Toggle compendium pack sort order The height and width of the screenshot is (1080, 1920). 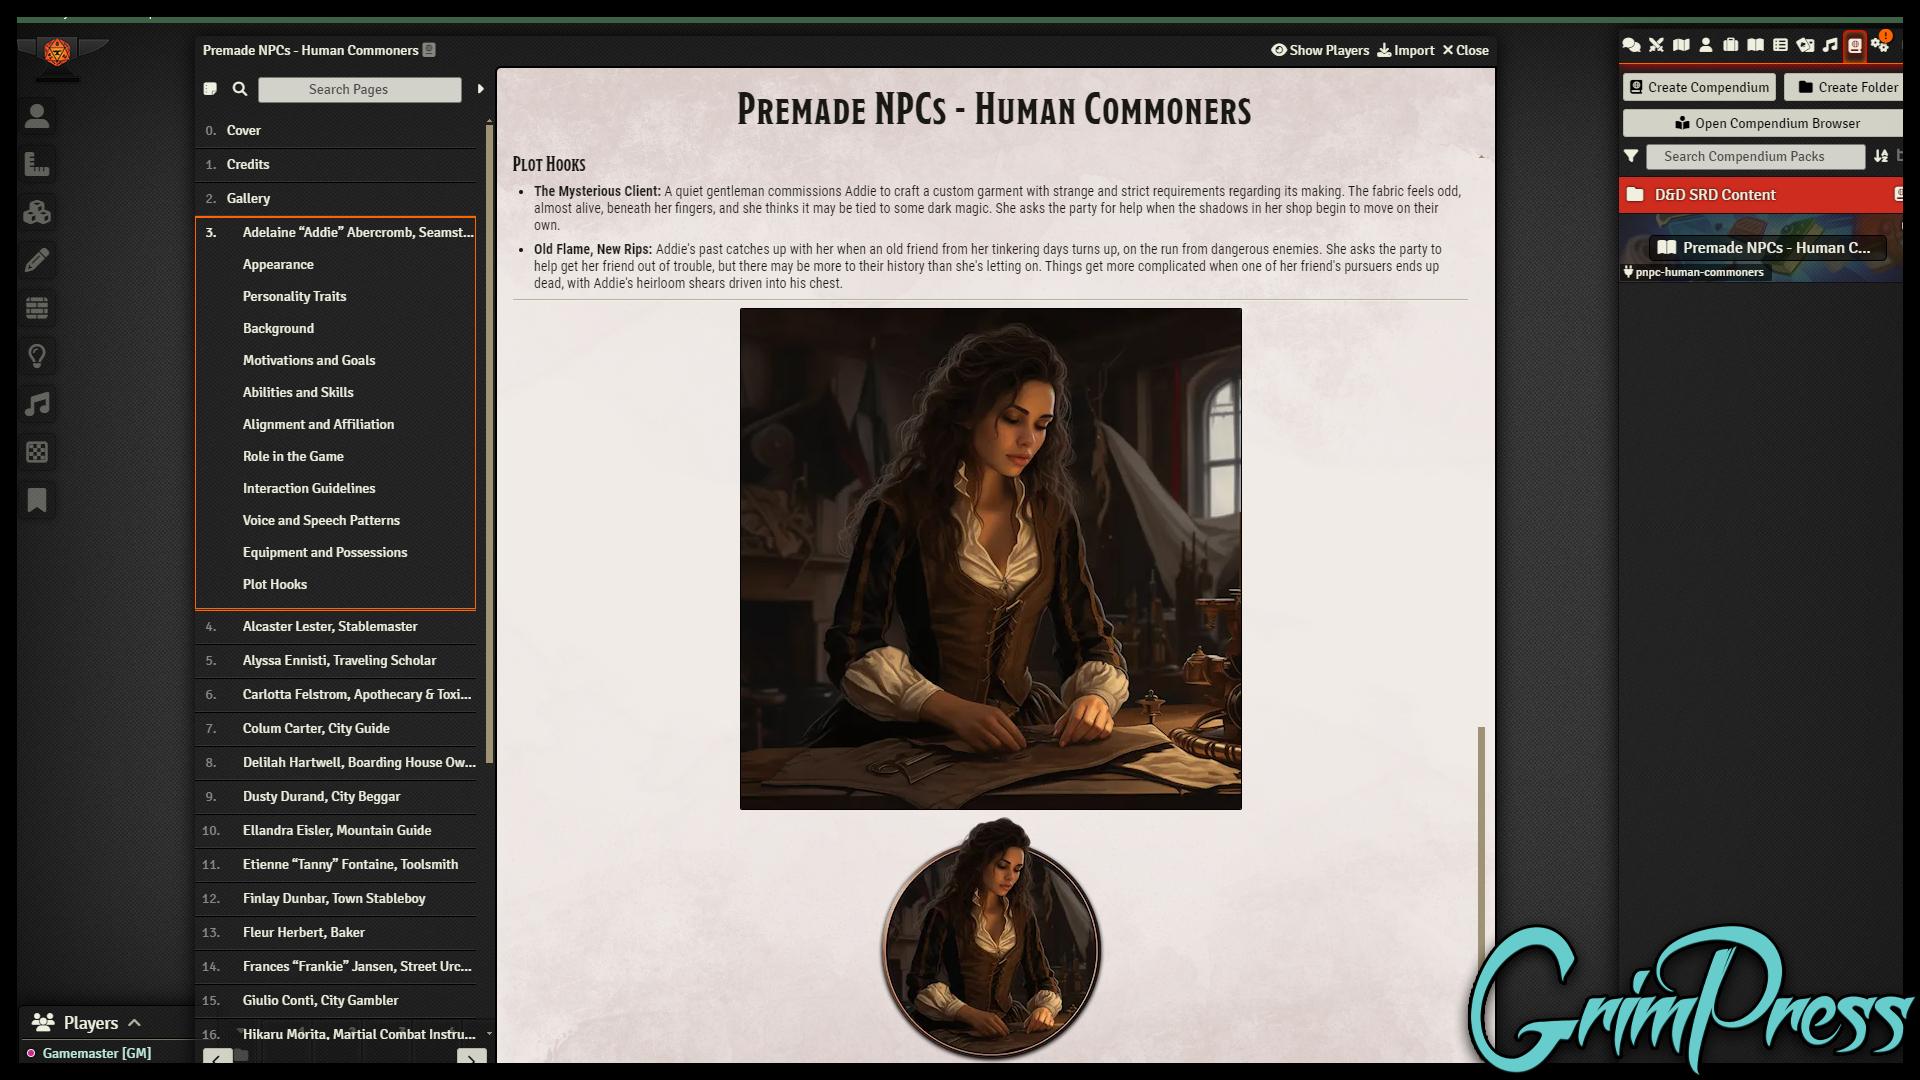coord(1882,157)
